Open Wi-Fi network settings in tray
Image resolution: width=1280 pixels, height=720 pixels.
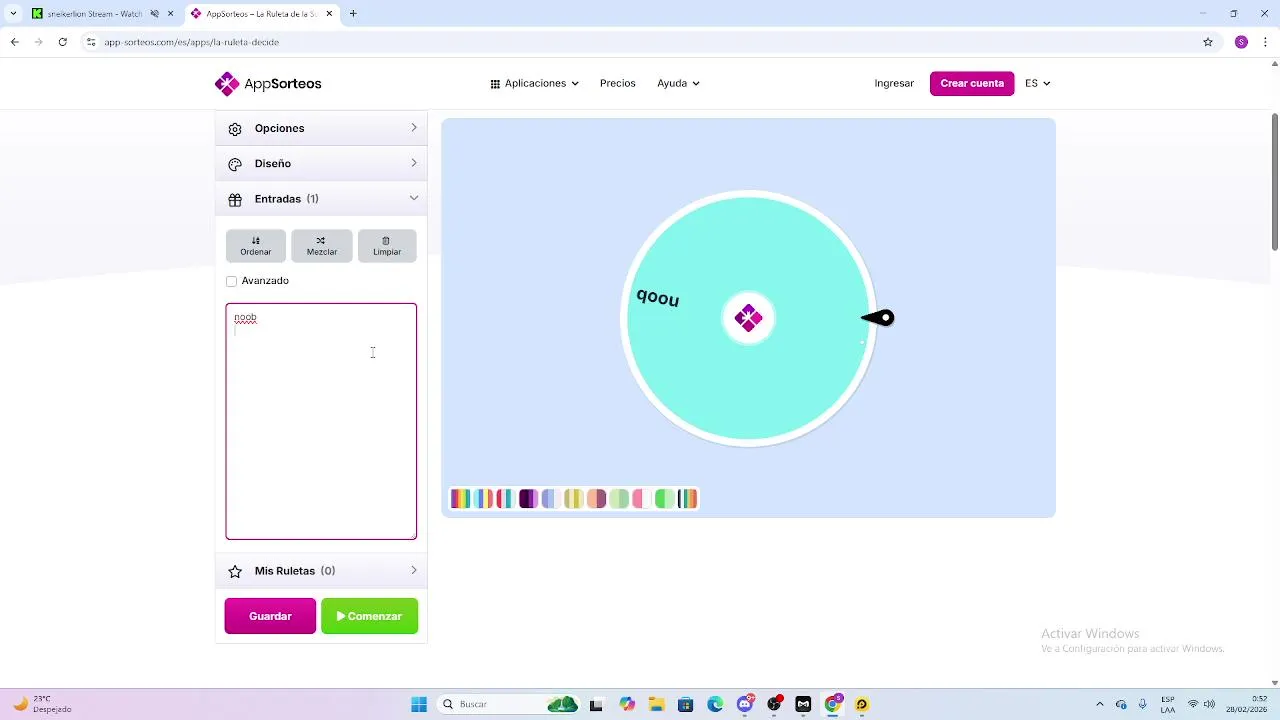pyautogui.click(x=1192, y=704)
